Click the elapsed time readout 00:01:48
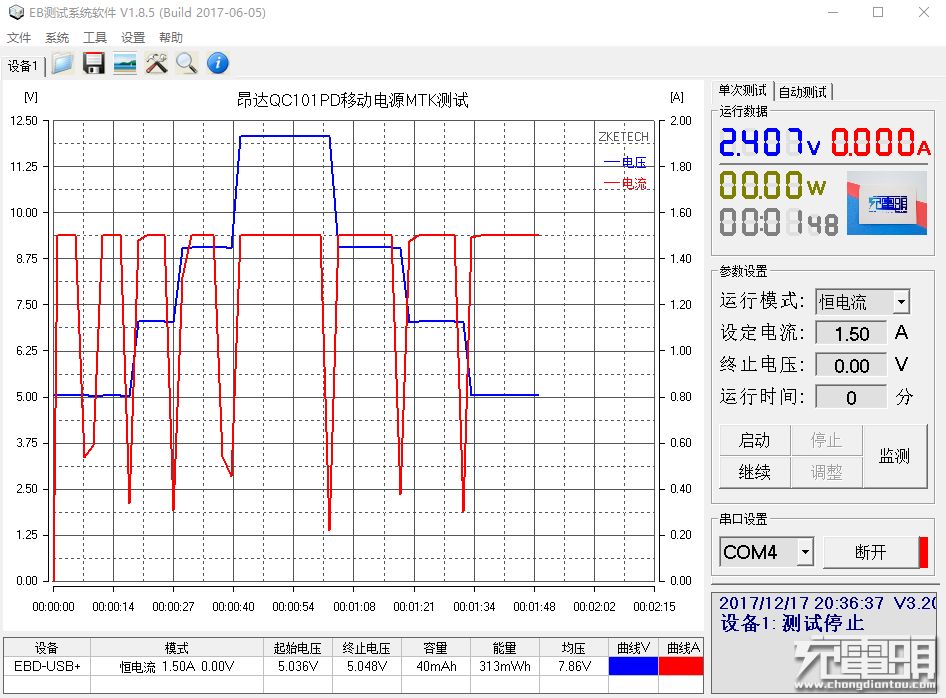 tap(778, 222)
